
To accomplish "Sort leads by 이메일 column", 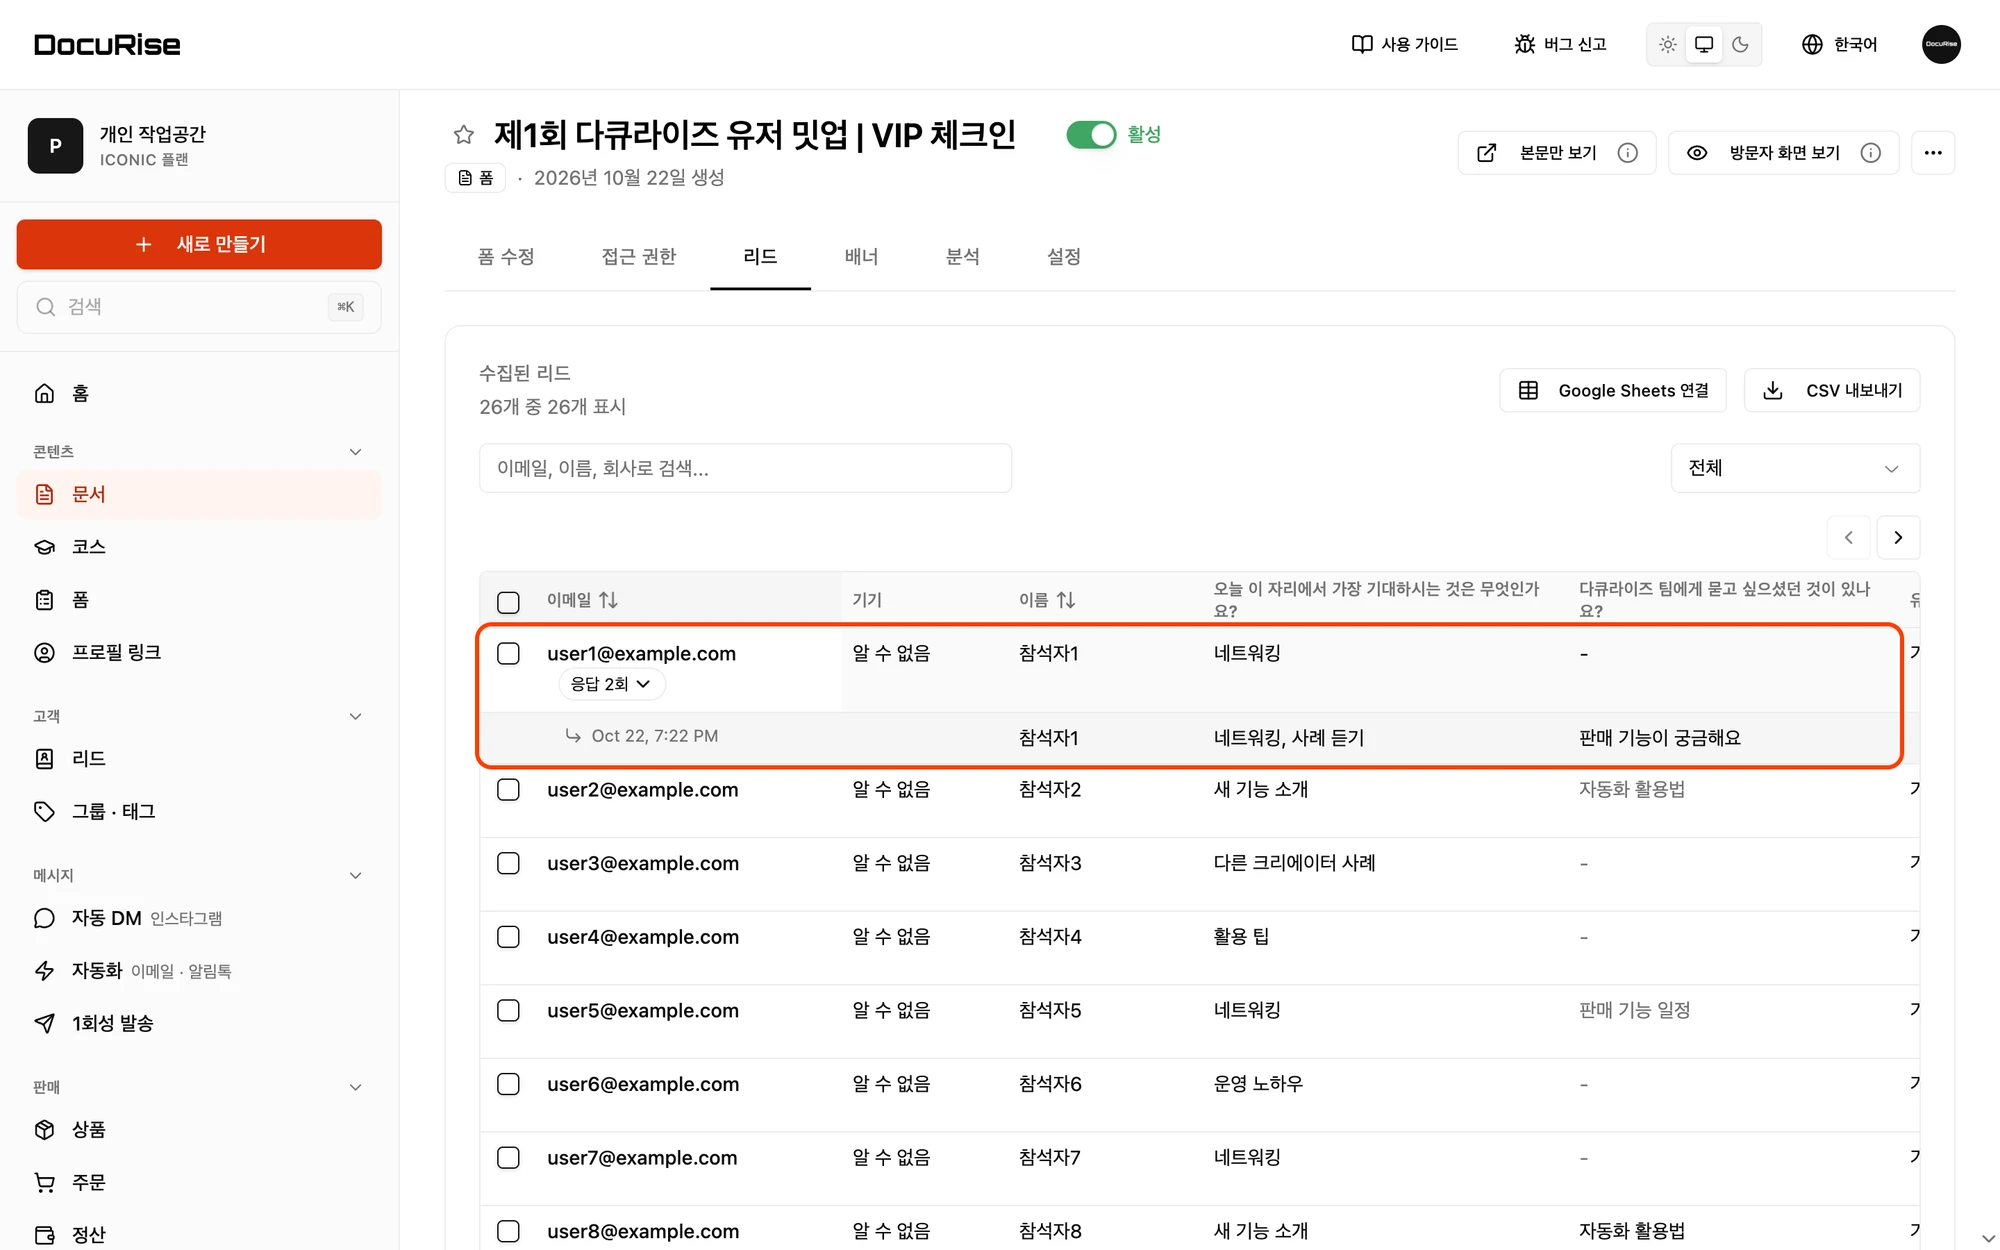I will [582, 600].
